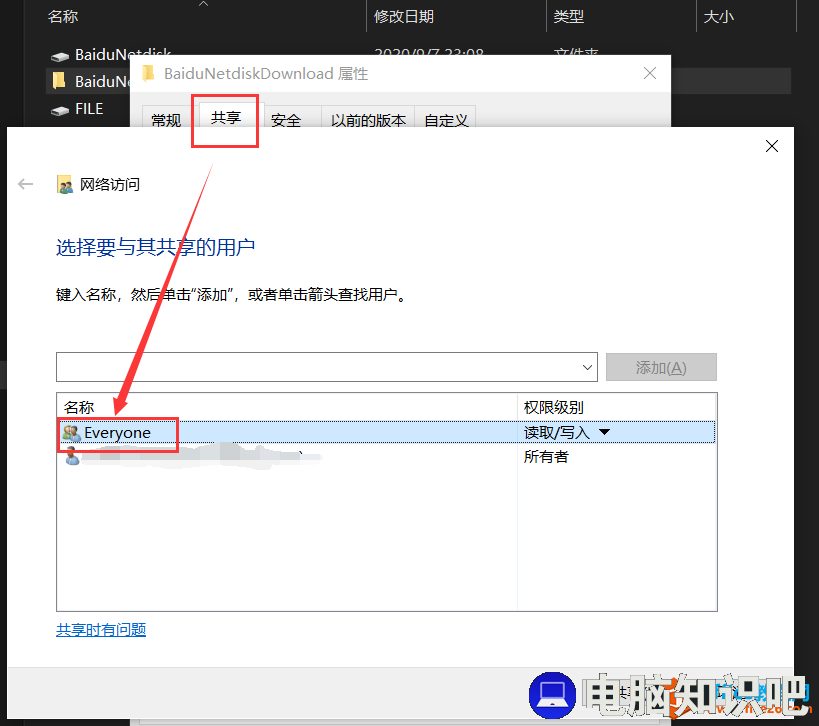Viewport: 819px width, 726px height.
Task: Click the 添加(A) button
Action: coord(661,367)
